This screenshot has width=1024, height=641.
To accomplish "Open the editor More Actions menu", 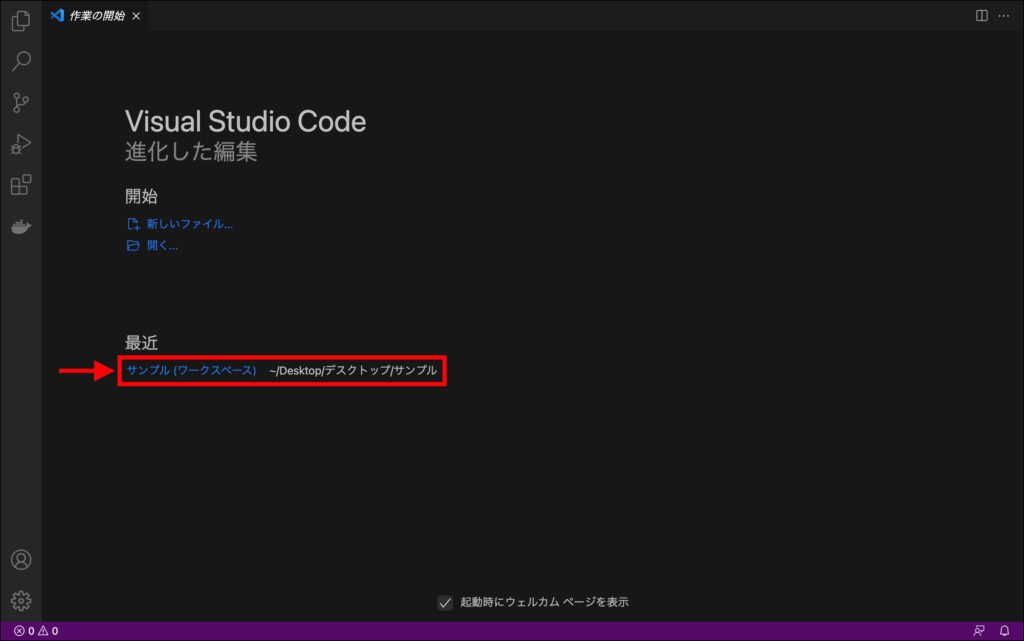I will point(1004,16).
